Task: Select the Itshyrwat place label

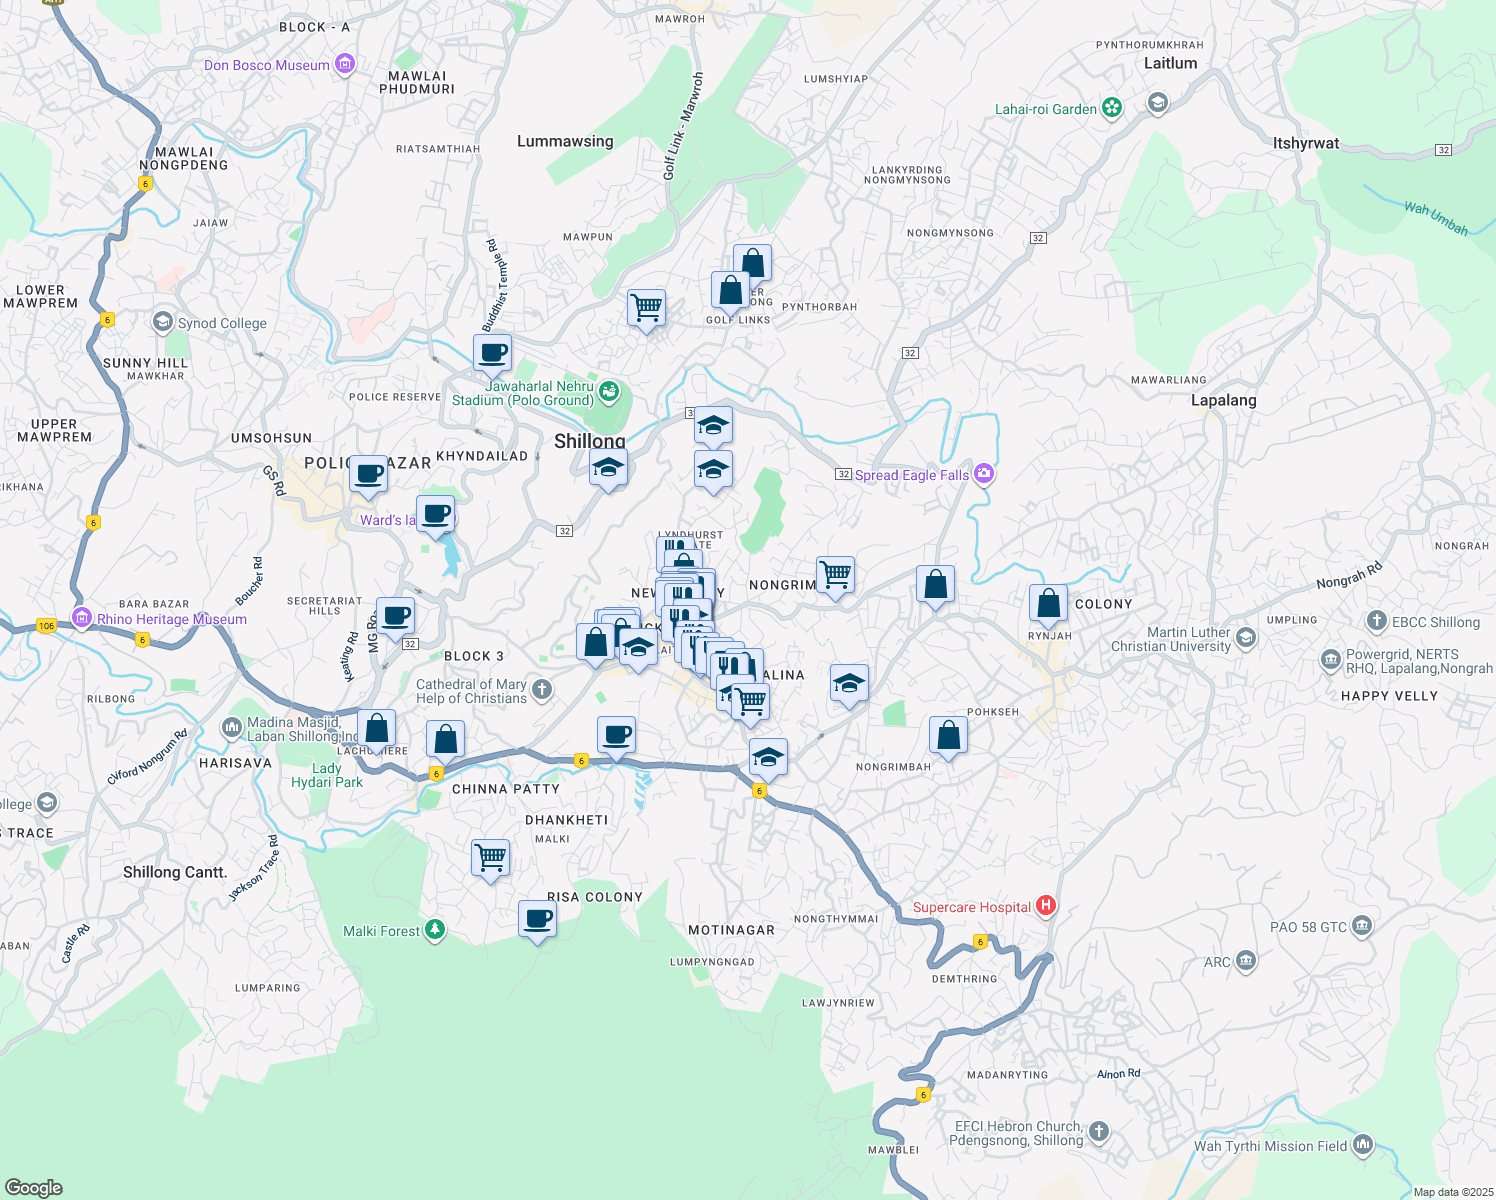Action: pos(1306,143)
